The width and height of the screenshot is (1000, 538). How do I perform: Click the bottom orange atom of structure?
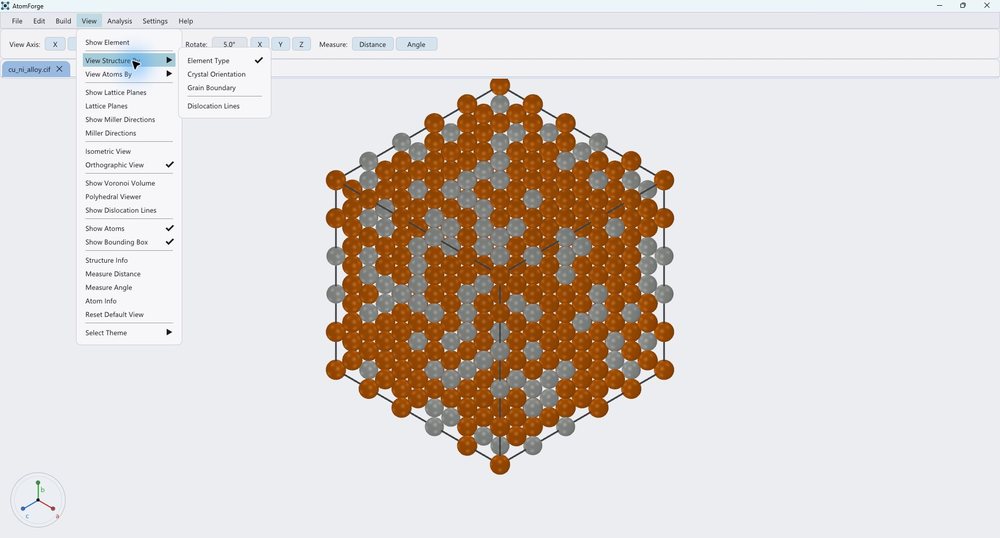(x=500, y=464)
